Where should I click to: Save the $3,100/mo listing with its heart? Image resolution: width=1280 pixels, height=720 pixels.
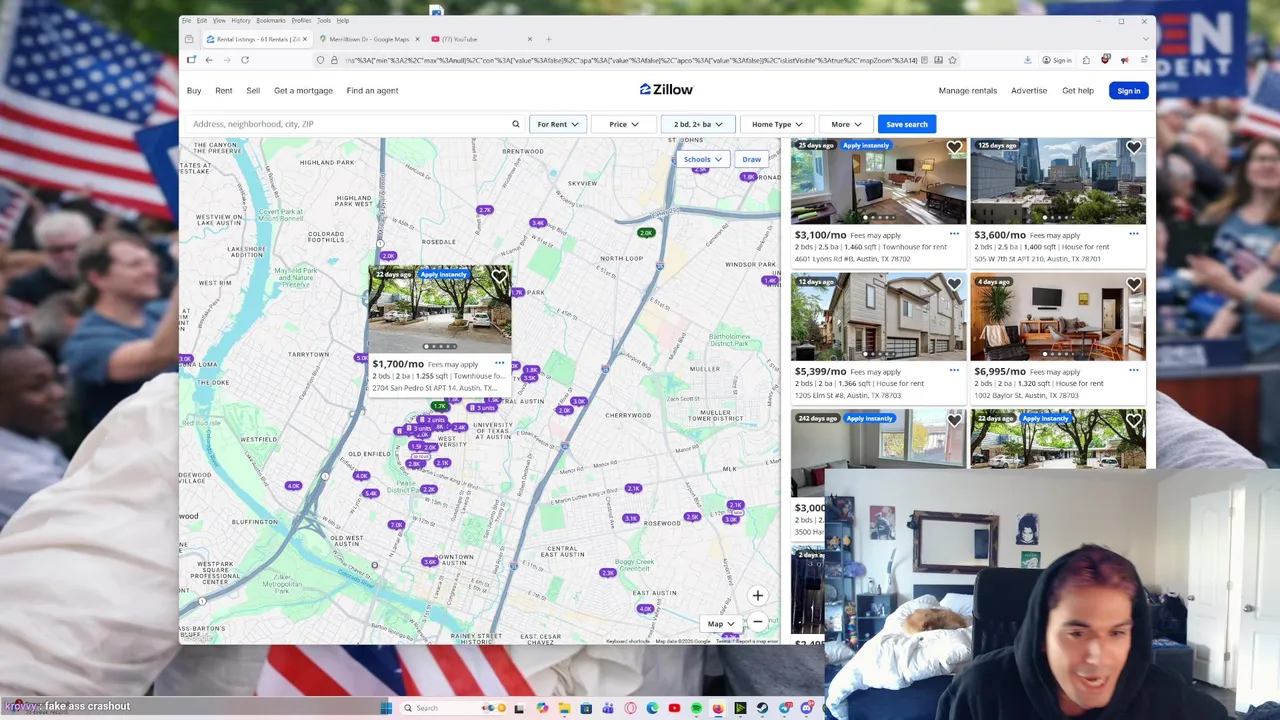pyautogui.click(x=954, y=148)
